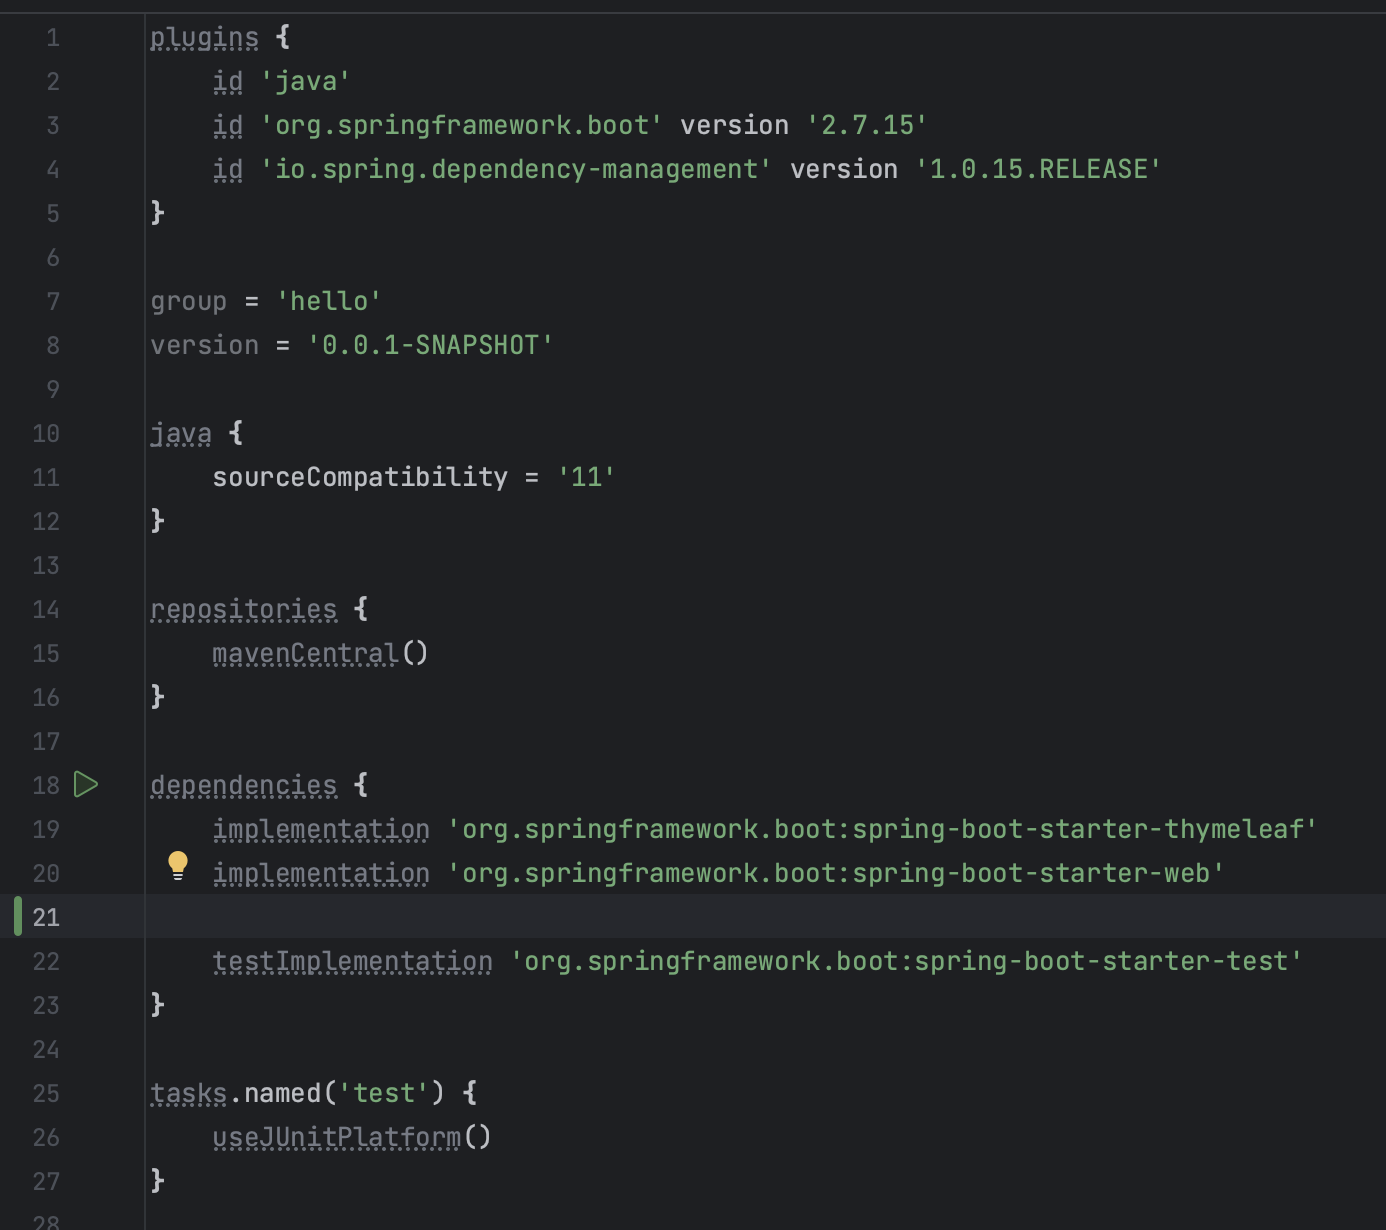This screenshot has height=1230, width=1386.
Task: Click the 'plugins' keyword on line 1
Action: click(205, 38)
